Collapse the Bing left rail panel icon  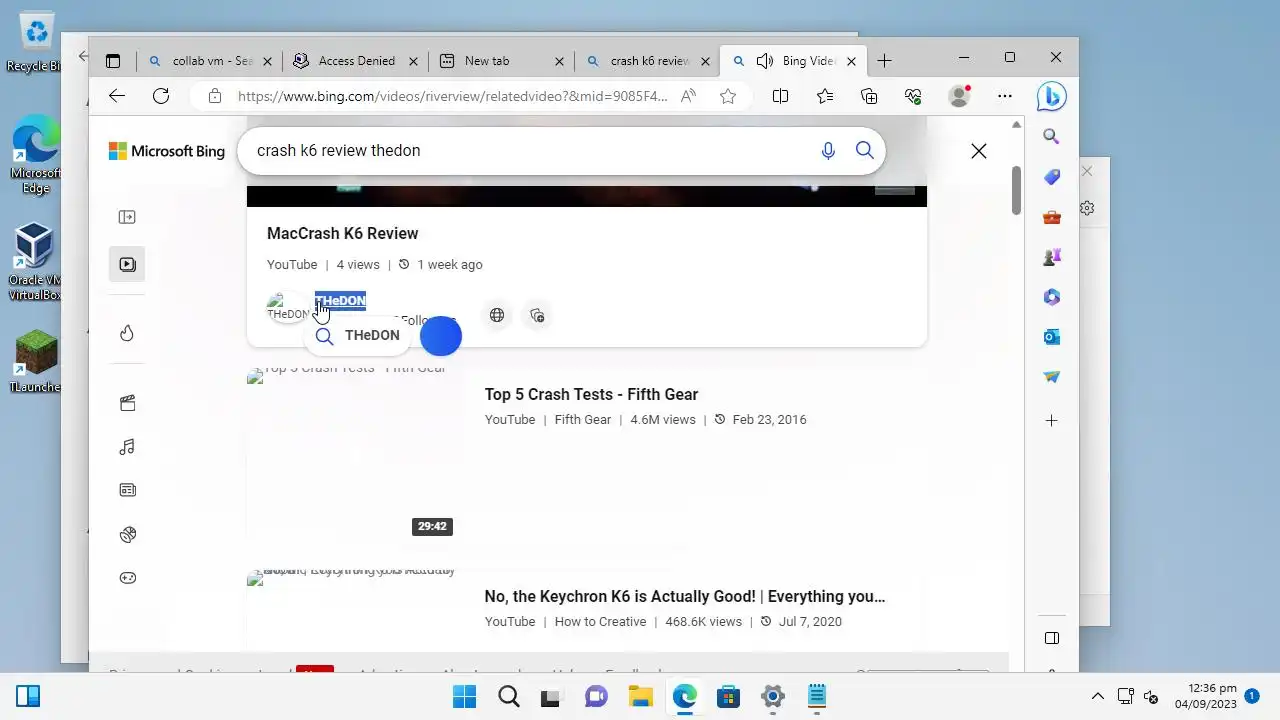tap(127, 217)
